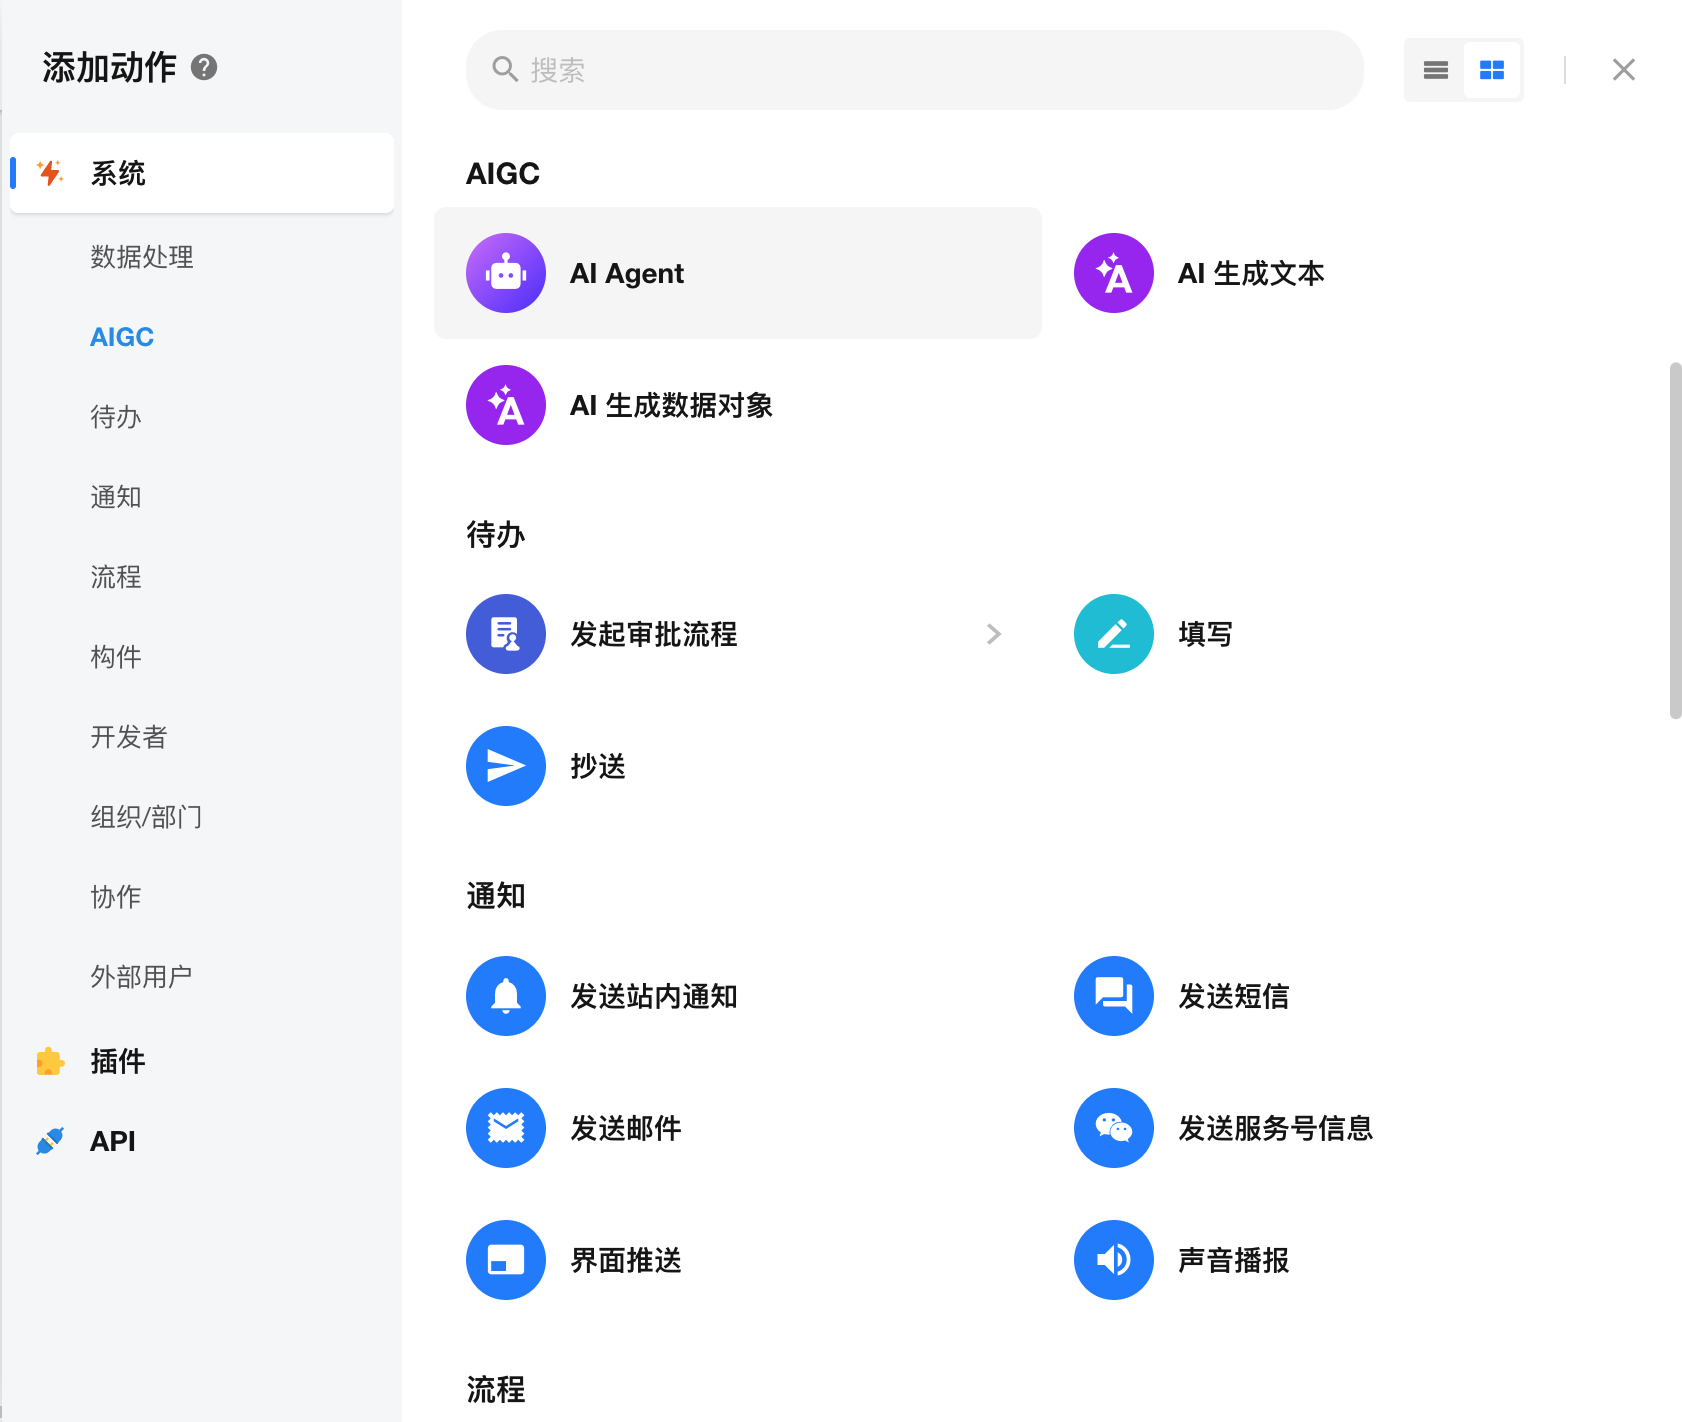Viewport: 1682px width, 1422px height.
Task: Click the help icon beside 添加动作
Action: (x=204, y=67)
